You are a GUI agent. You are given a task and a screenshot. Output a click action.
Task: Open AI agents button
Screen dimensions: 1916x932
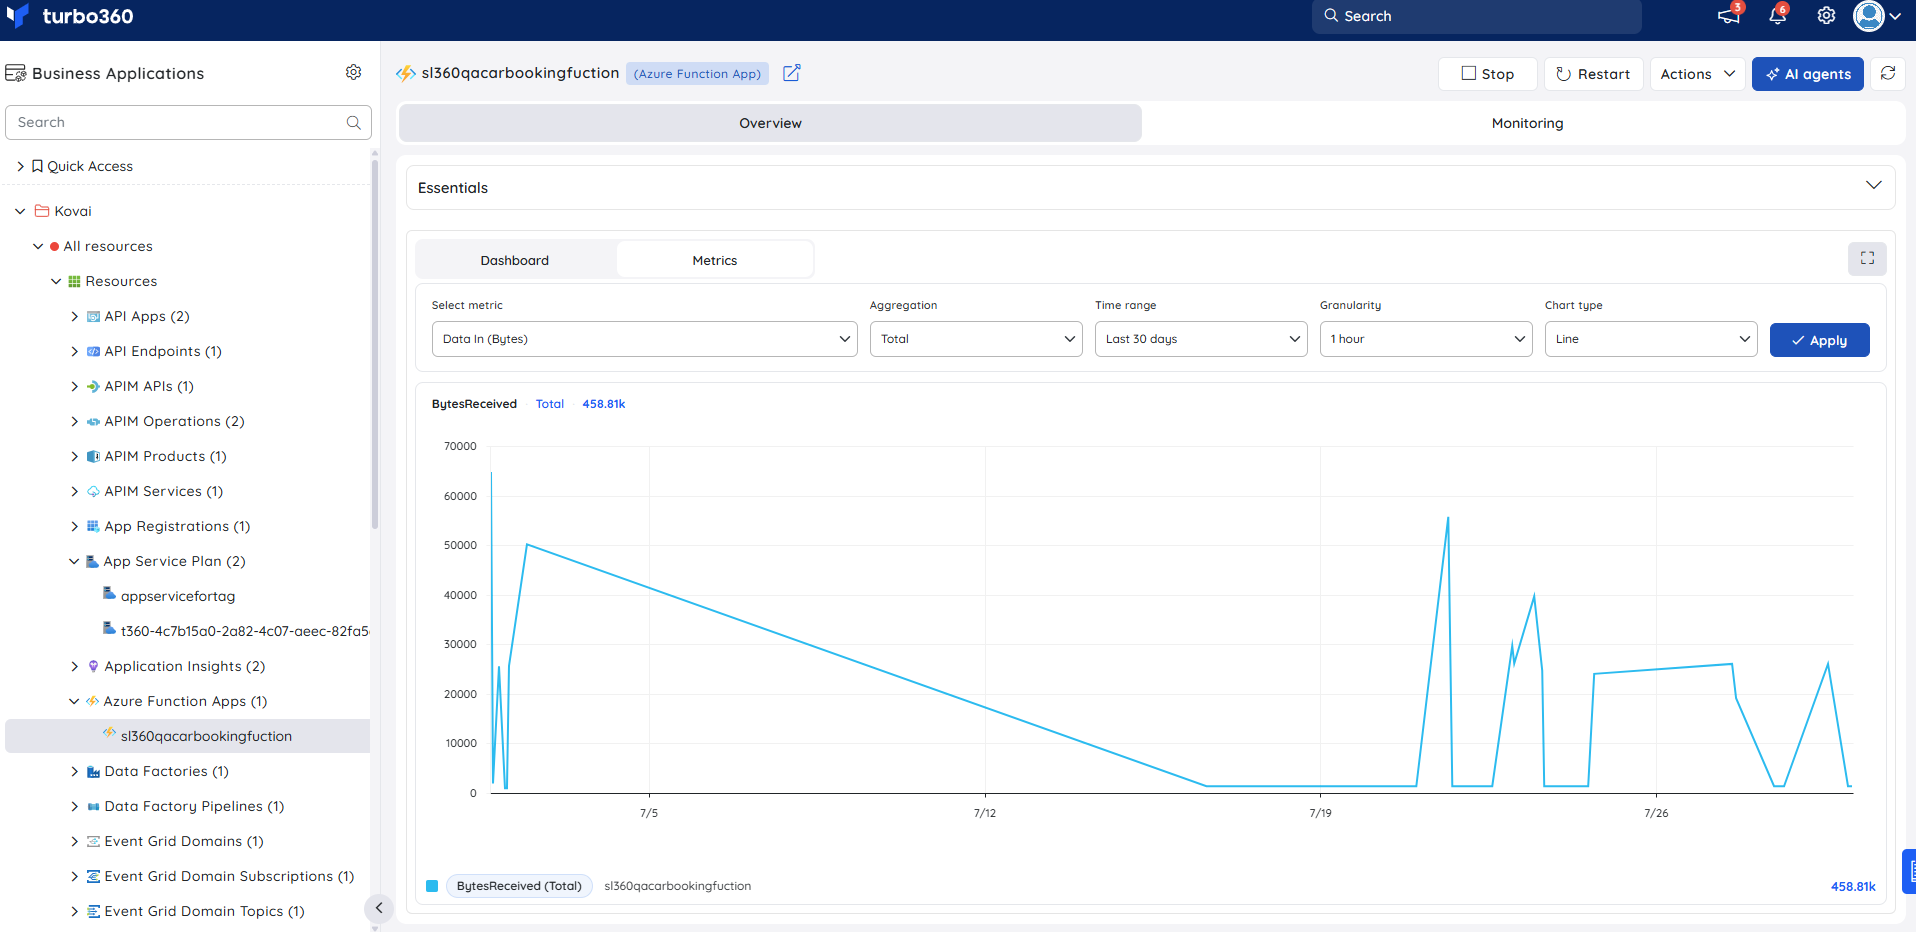pos(1807,74)
